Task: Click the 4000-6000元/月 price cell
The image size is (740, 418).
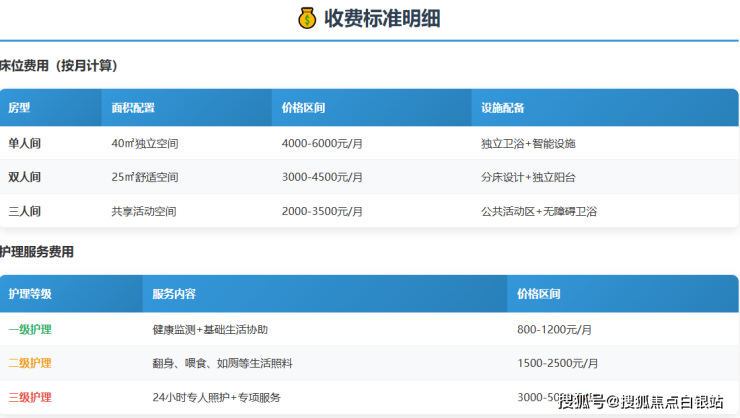Action: pyautogui.click(x=322, y=143)
